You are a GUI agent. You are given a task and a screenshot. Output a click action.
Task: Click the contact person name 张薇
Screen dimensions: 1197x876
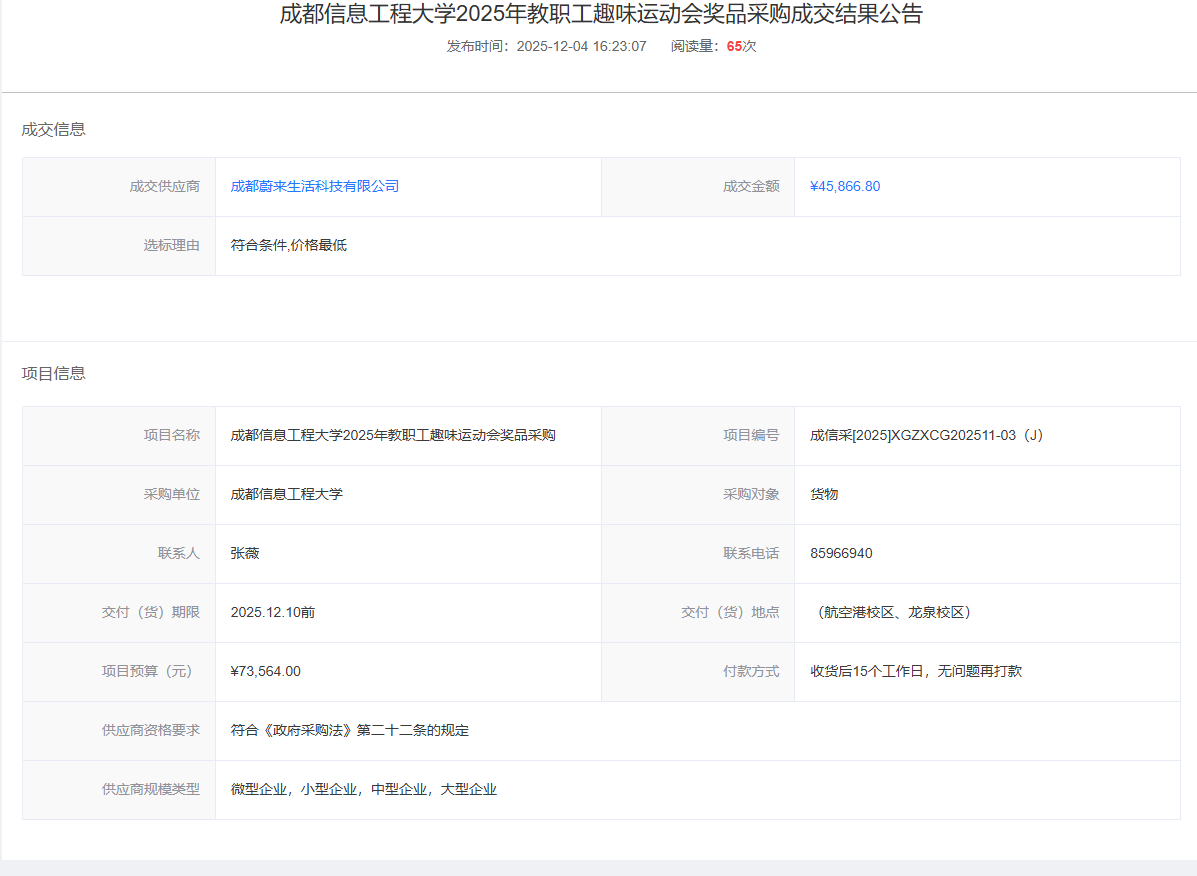click(x=245, y=553)
